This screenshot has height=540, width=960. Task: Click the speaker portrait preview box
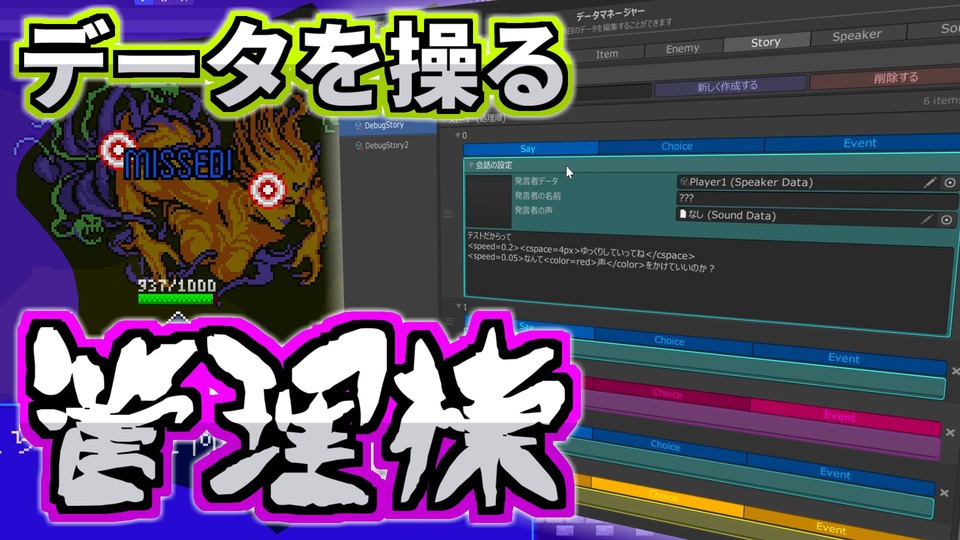[489, 201]
